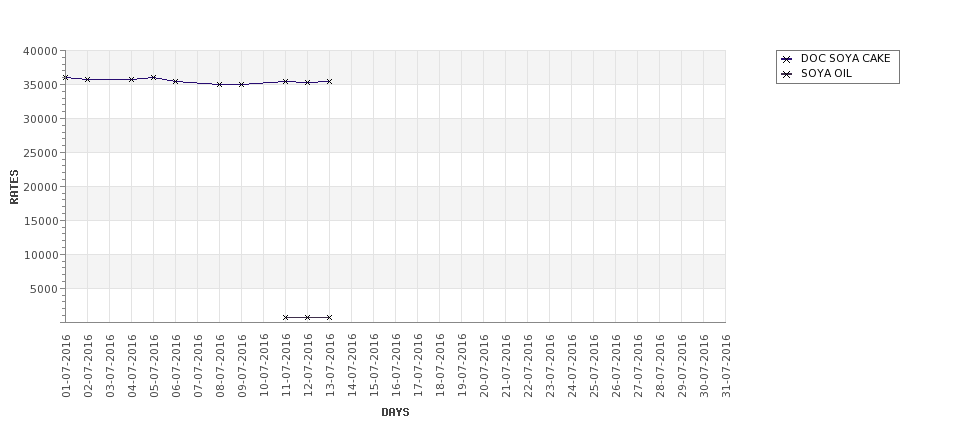Click the 02-07-2016 date label

click(x=88, y=366)
